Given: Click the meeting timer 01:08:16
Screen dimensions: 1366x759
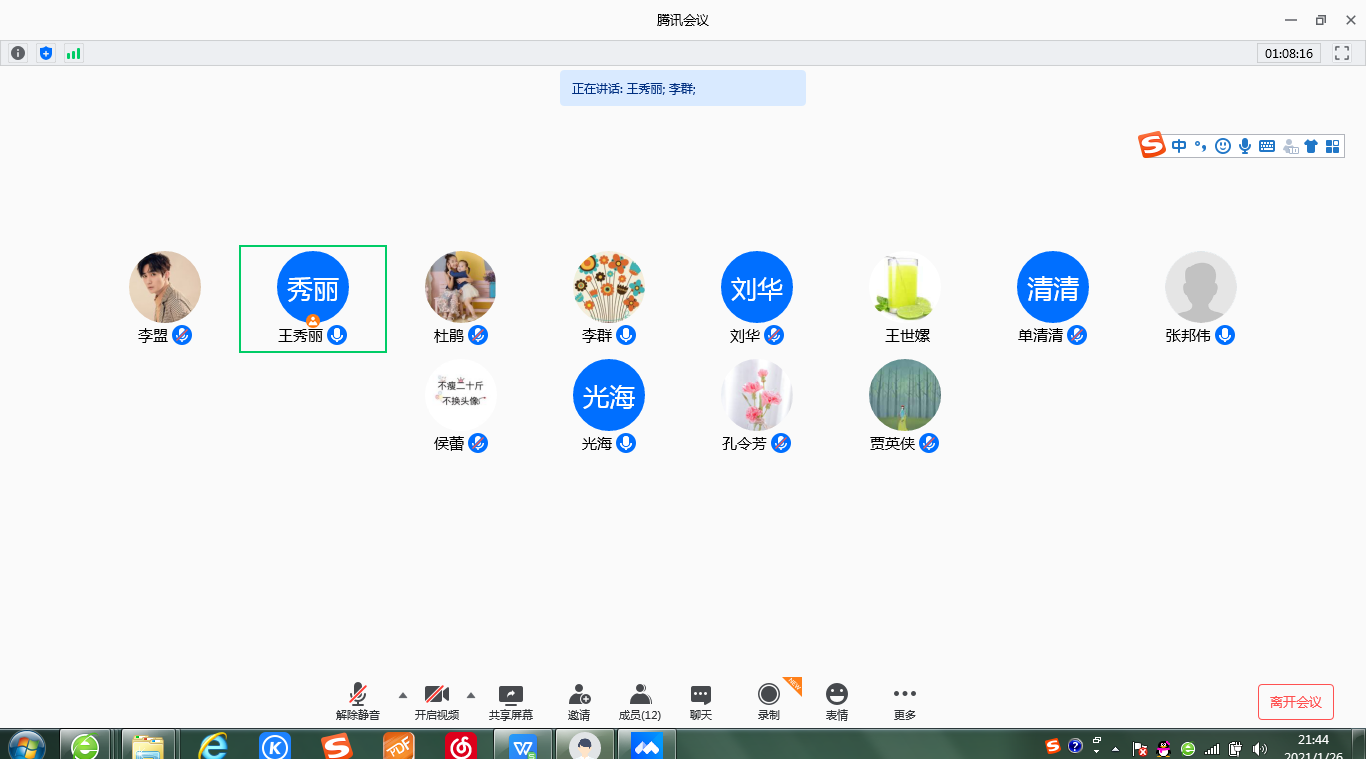Looking at the screenshot, I should coord(1288,53).
